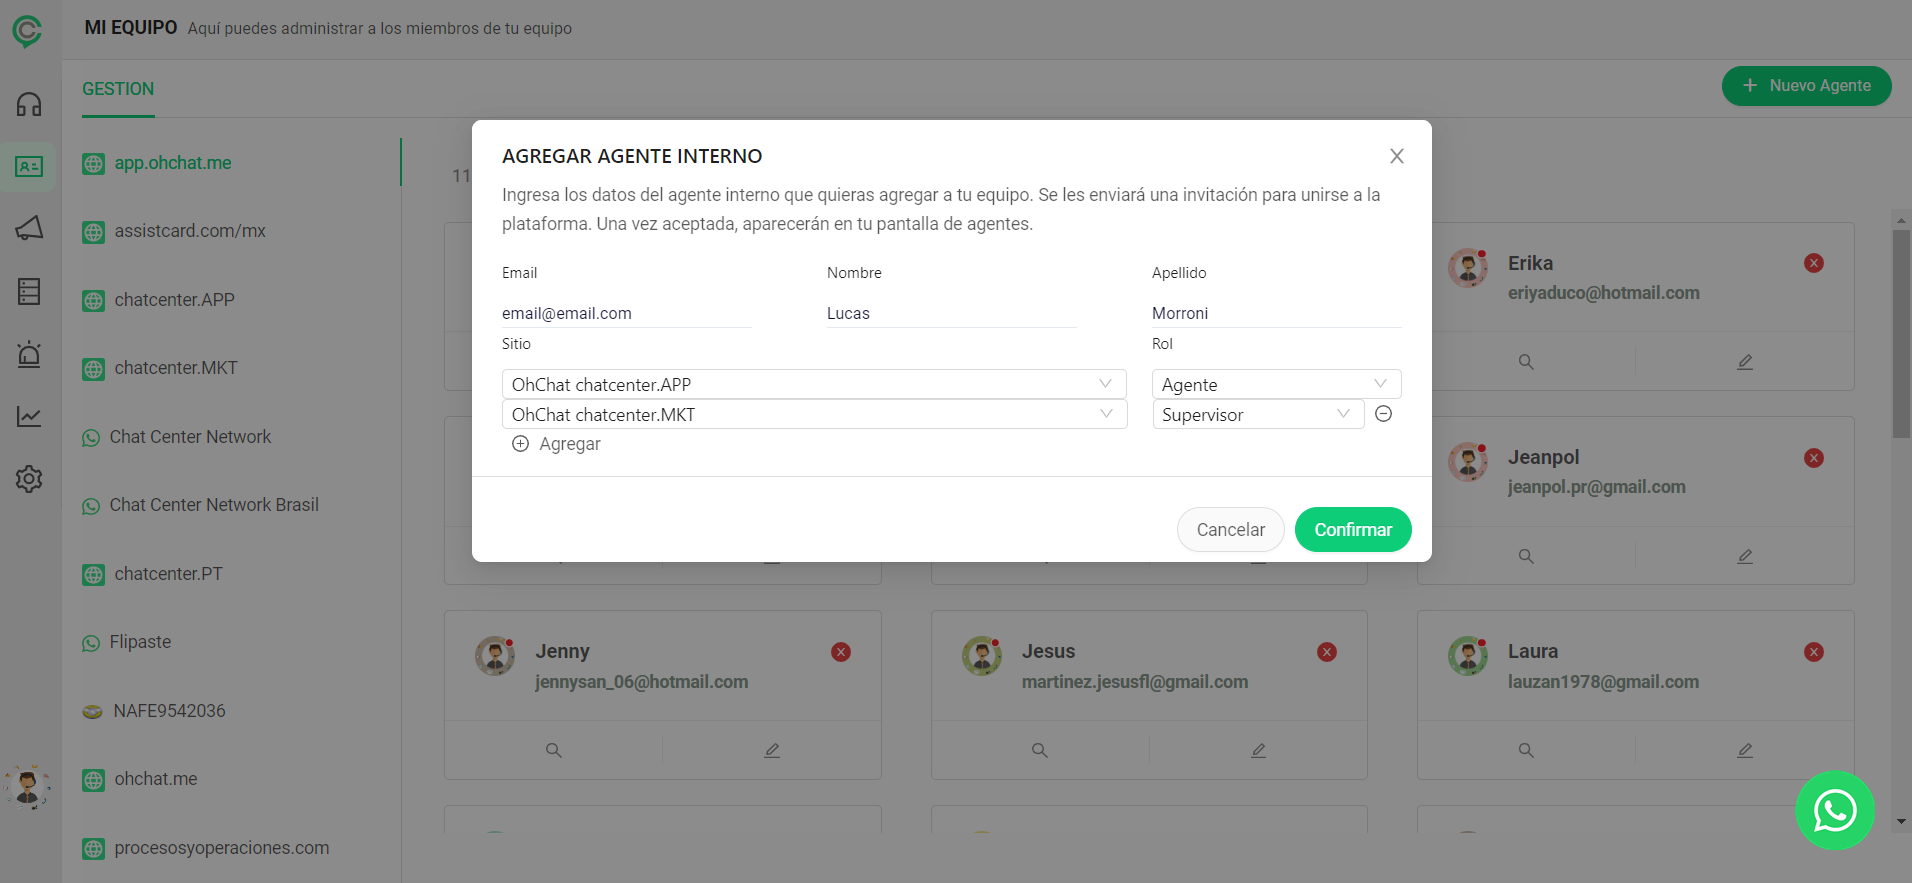1912x883 pixels.
Task: Edit Jesus with the pencil icon
Action: (1259, 750)
